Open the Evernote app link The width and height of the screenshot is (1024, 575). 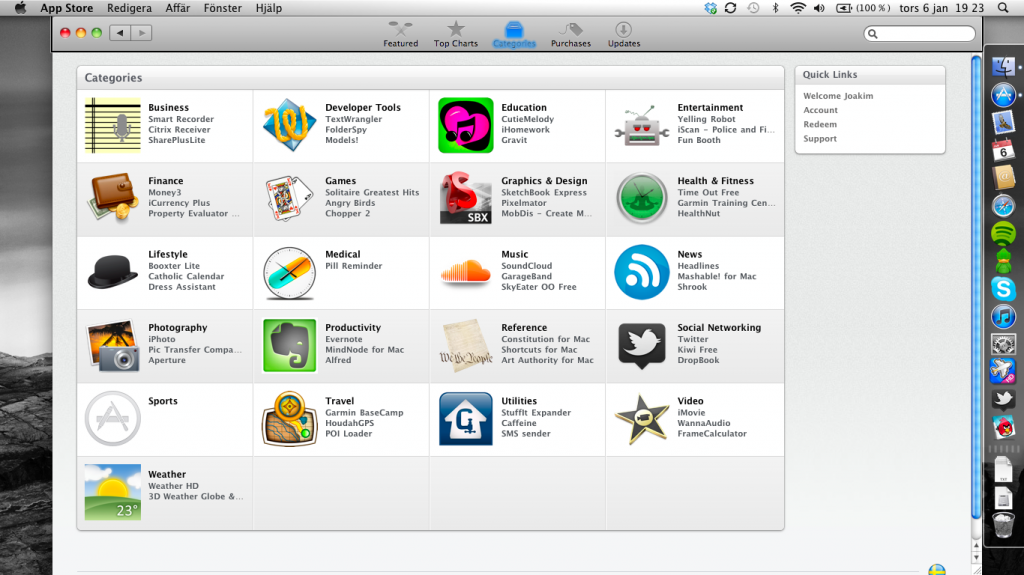pyautogui.click(x=344, y=339)
